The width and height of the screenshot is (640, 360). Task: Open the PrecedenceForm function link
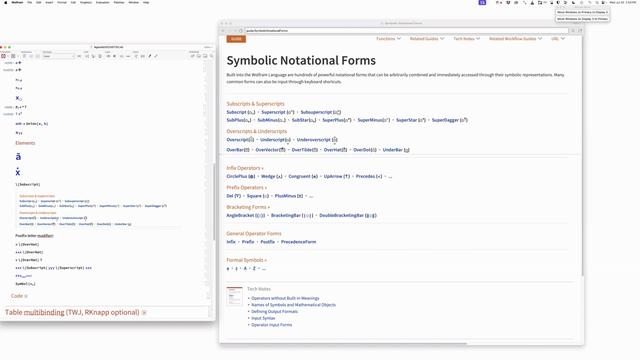coord(298,242)
